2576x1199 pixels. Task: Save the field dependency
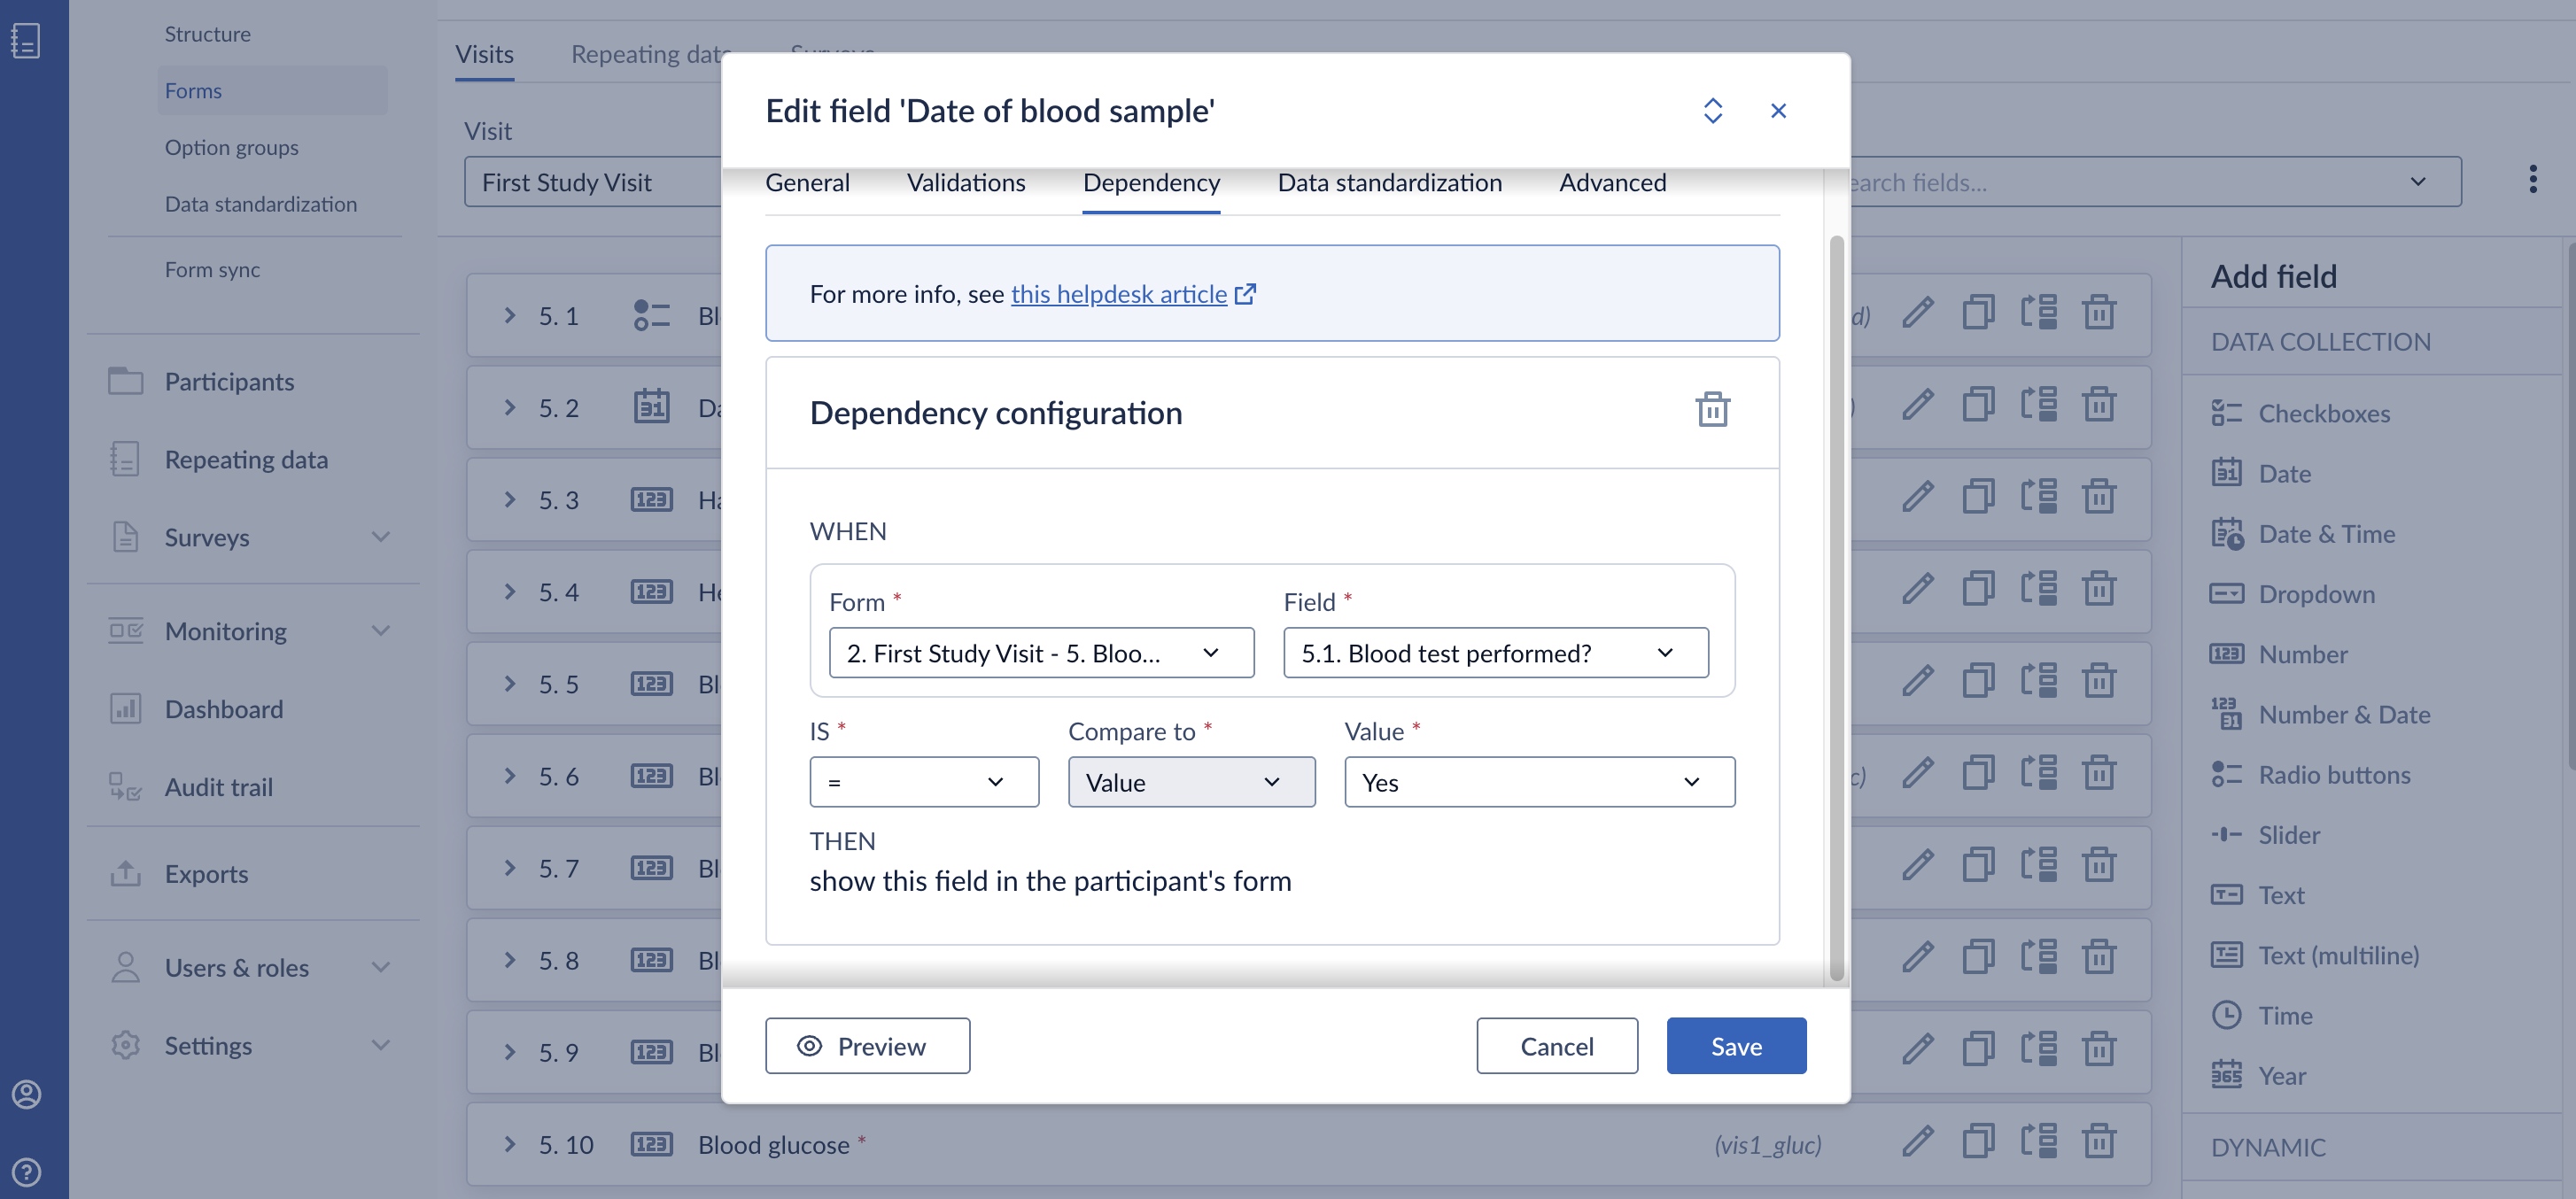pyautogui.click(x=1735, y=1046)
